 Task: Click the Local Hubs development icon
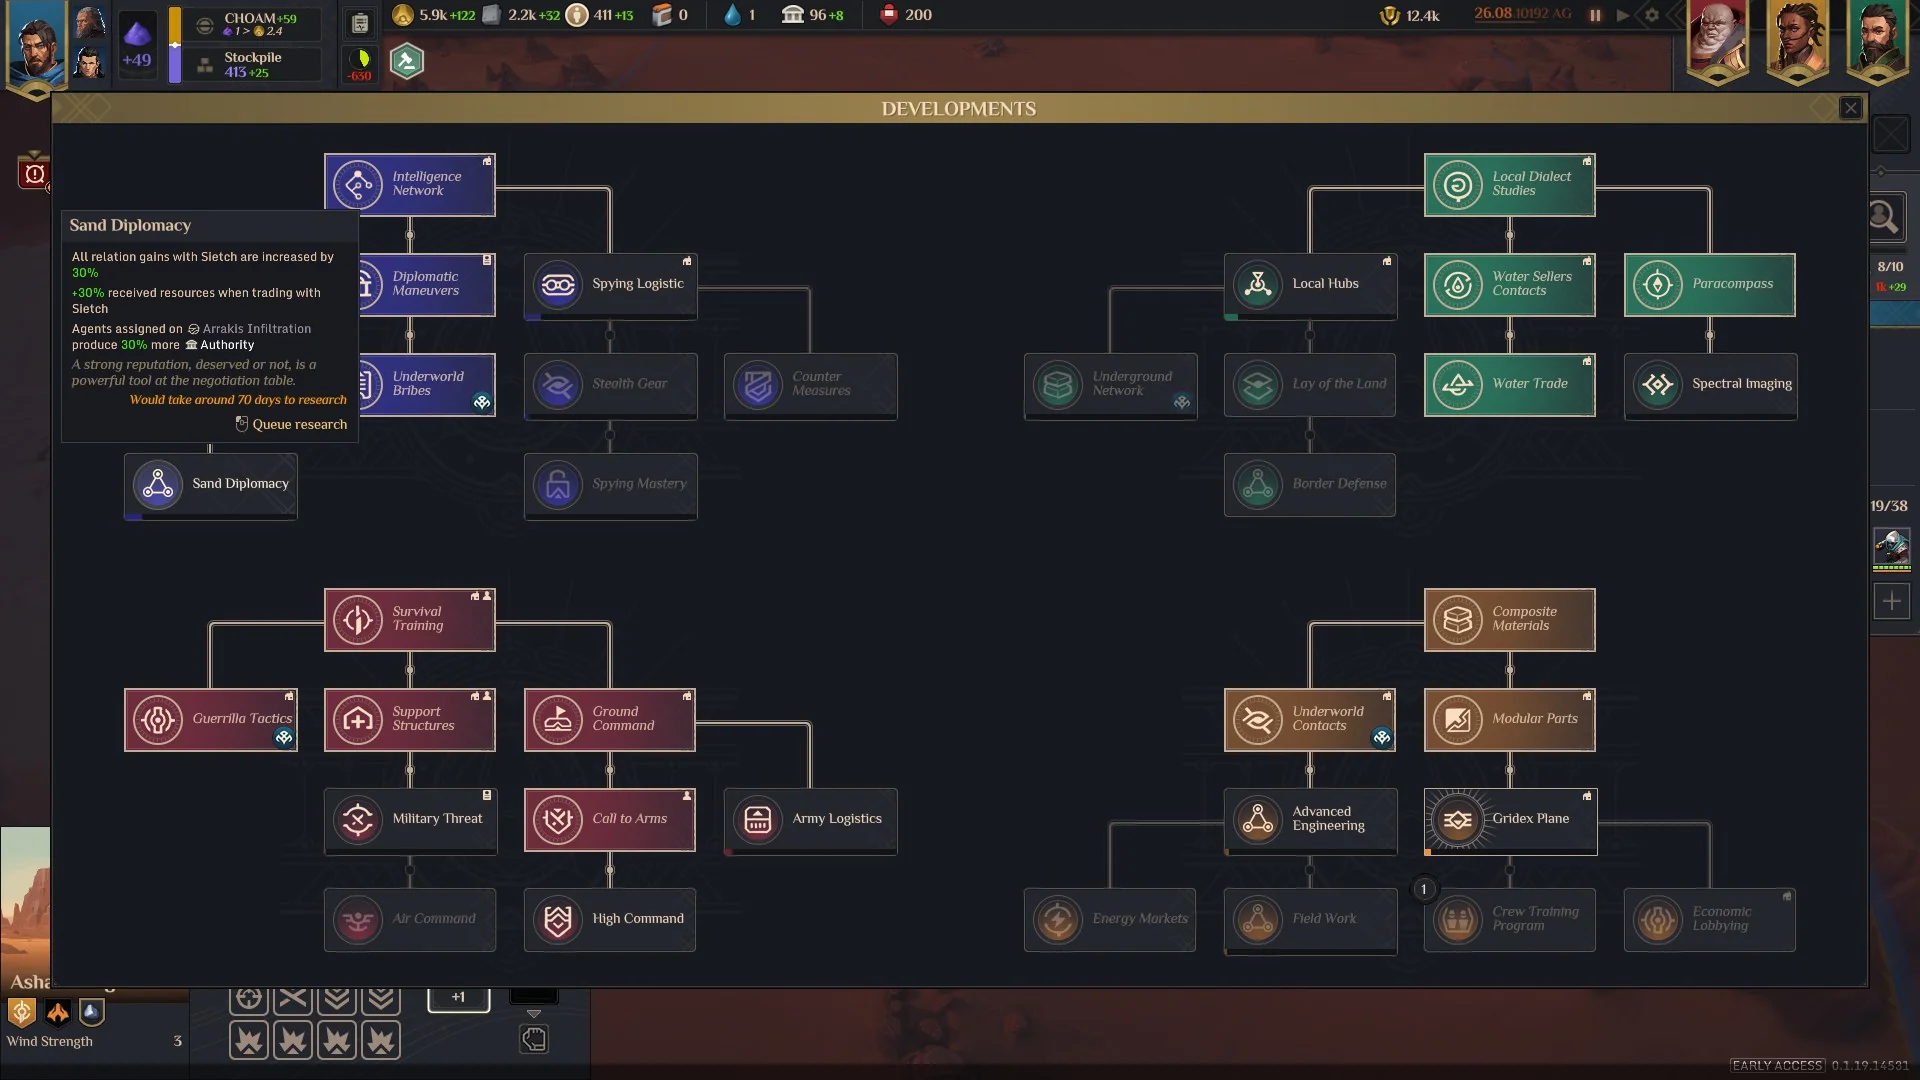pyautogui.click(x=1258, y=285)
